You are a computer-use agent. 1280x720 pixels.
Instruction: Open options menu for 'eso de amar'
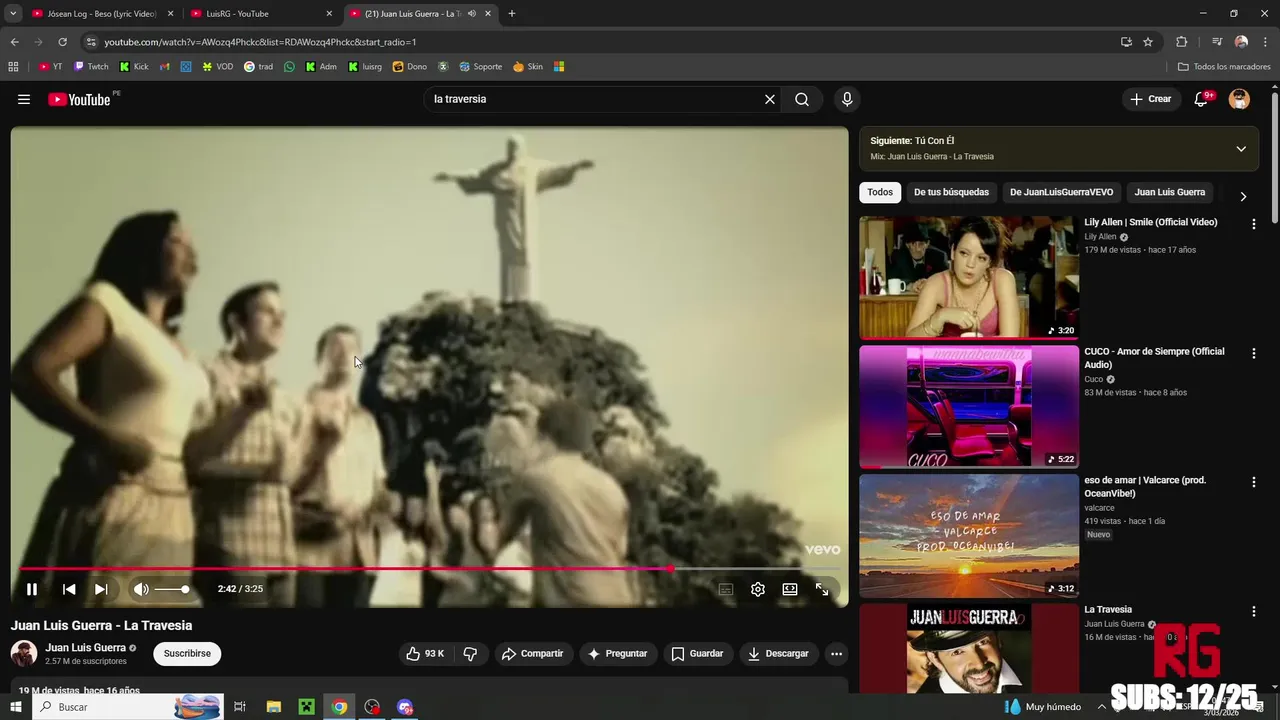pos(1253,482)
